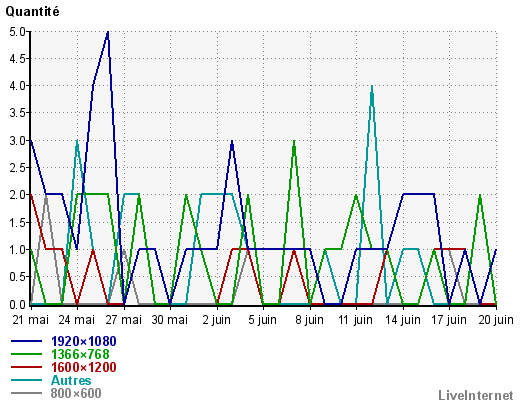Click the LiveInternet label
Screen dimensions: 520x405
476,395
